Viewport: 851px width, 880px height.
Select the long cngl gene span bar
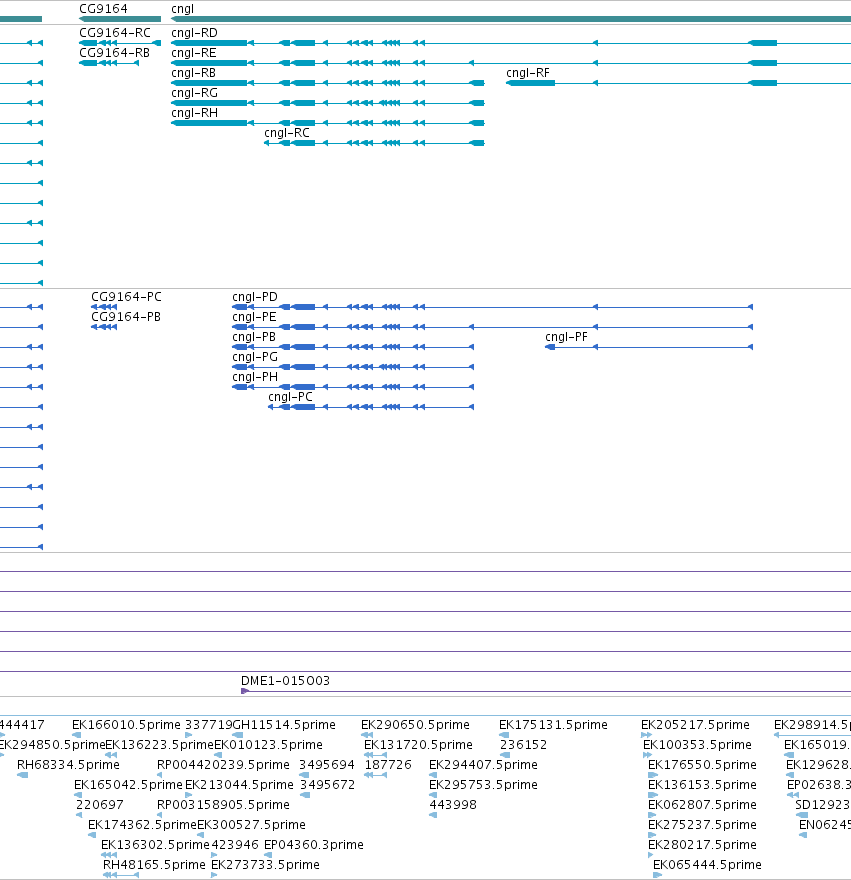point(511,19)
